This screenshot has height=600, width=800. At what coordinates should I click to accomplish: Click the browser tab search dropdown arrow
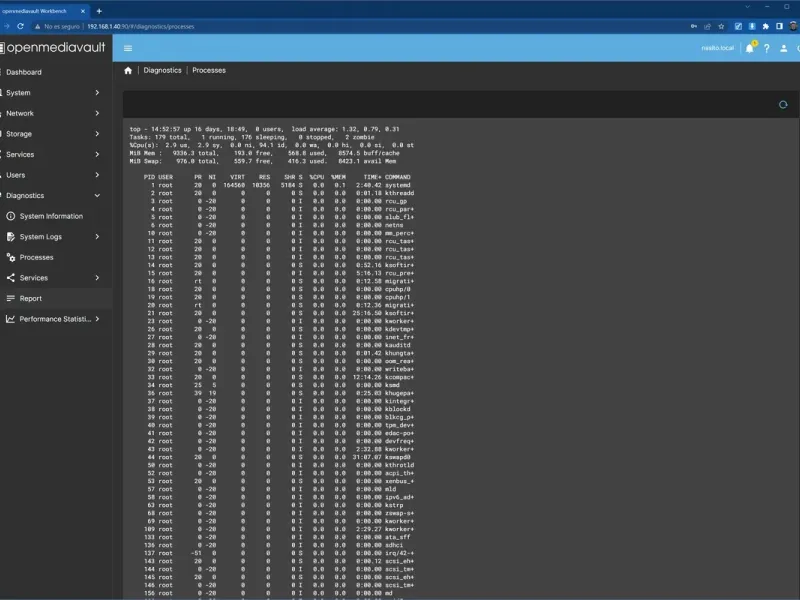pos(747,7)
